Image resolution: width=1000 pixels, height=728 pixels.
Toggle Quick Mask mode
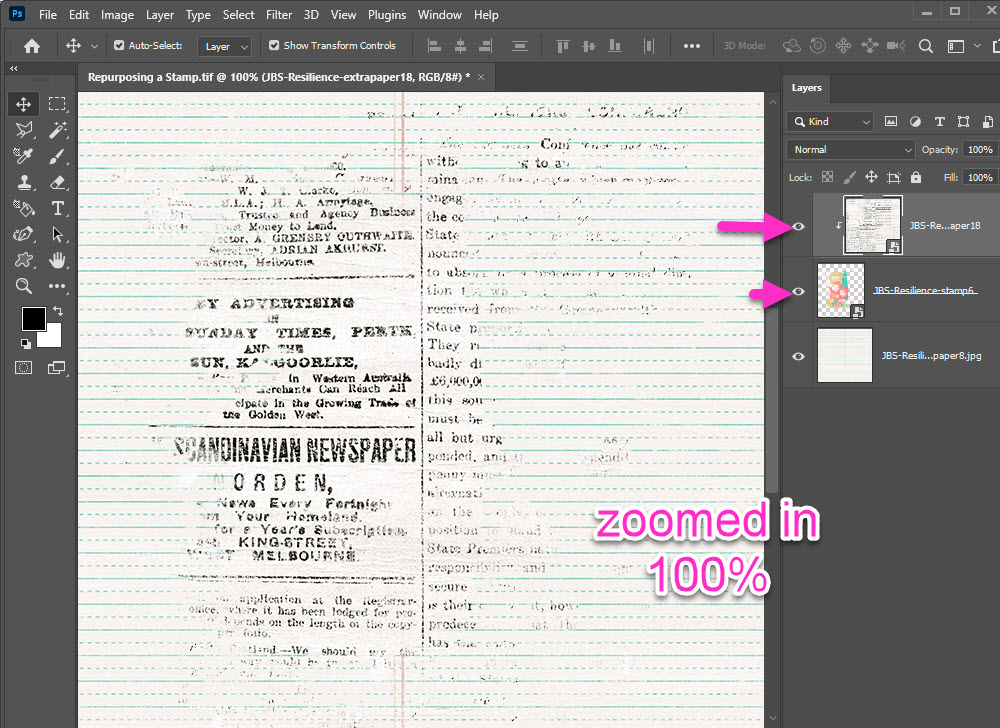(x=24, y=368)
